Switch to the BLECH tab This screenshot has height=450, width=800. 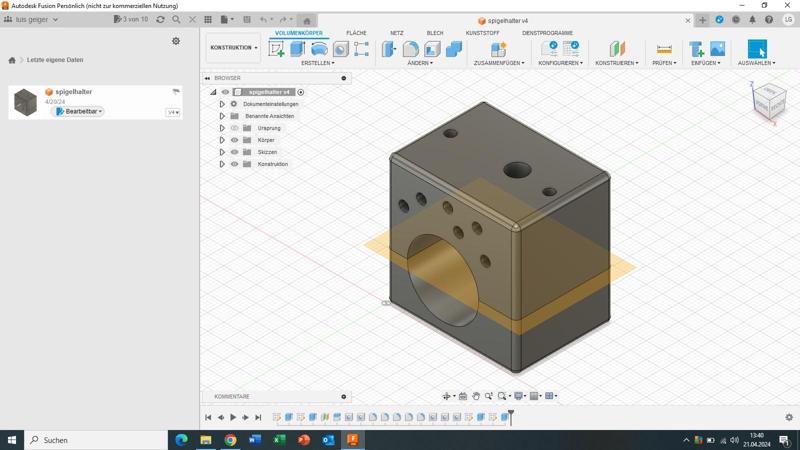point(435,33)
